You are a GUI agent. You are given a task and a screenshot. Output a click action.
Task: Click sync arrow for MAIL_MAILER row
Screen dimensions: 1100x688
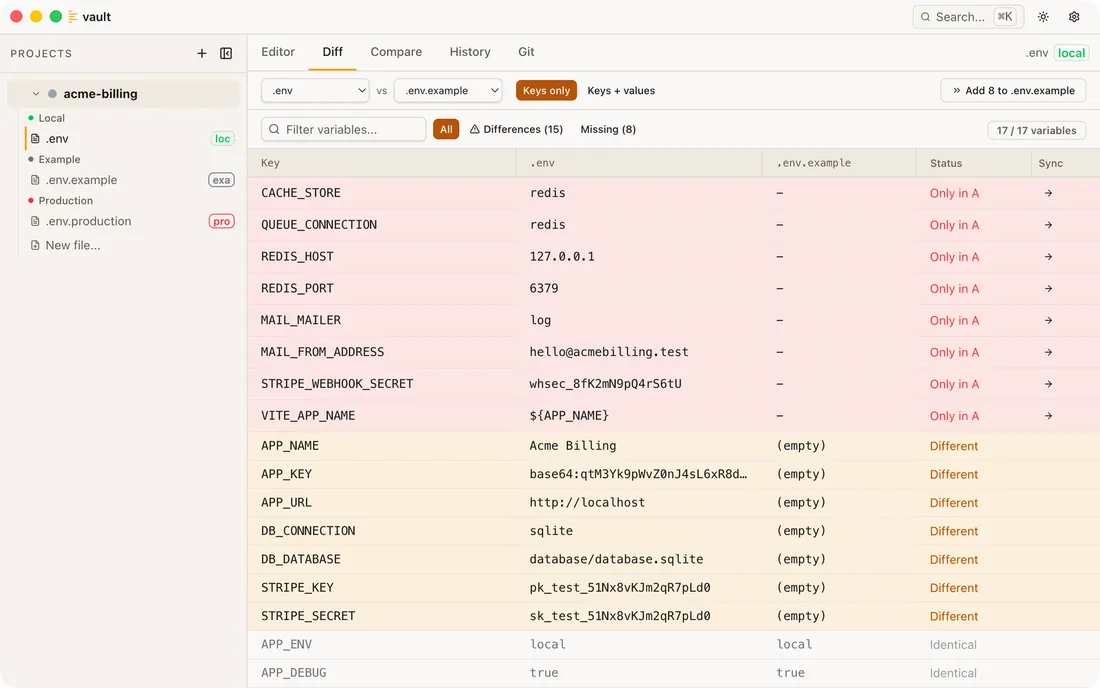click(x=1048, y=321)
